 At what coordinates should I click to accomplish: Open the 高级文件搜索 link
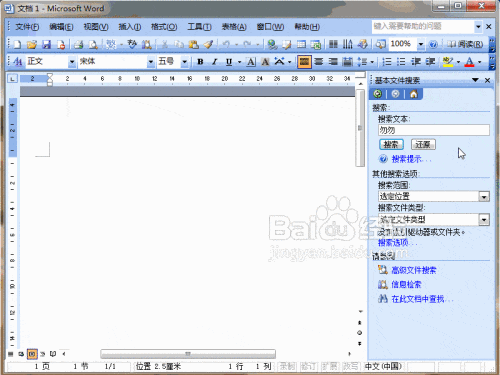(414, 270)
